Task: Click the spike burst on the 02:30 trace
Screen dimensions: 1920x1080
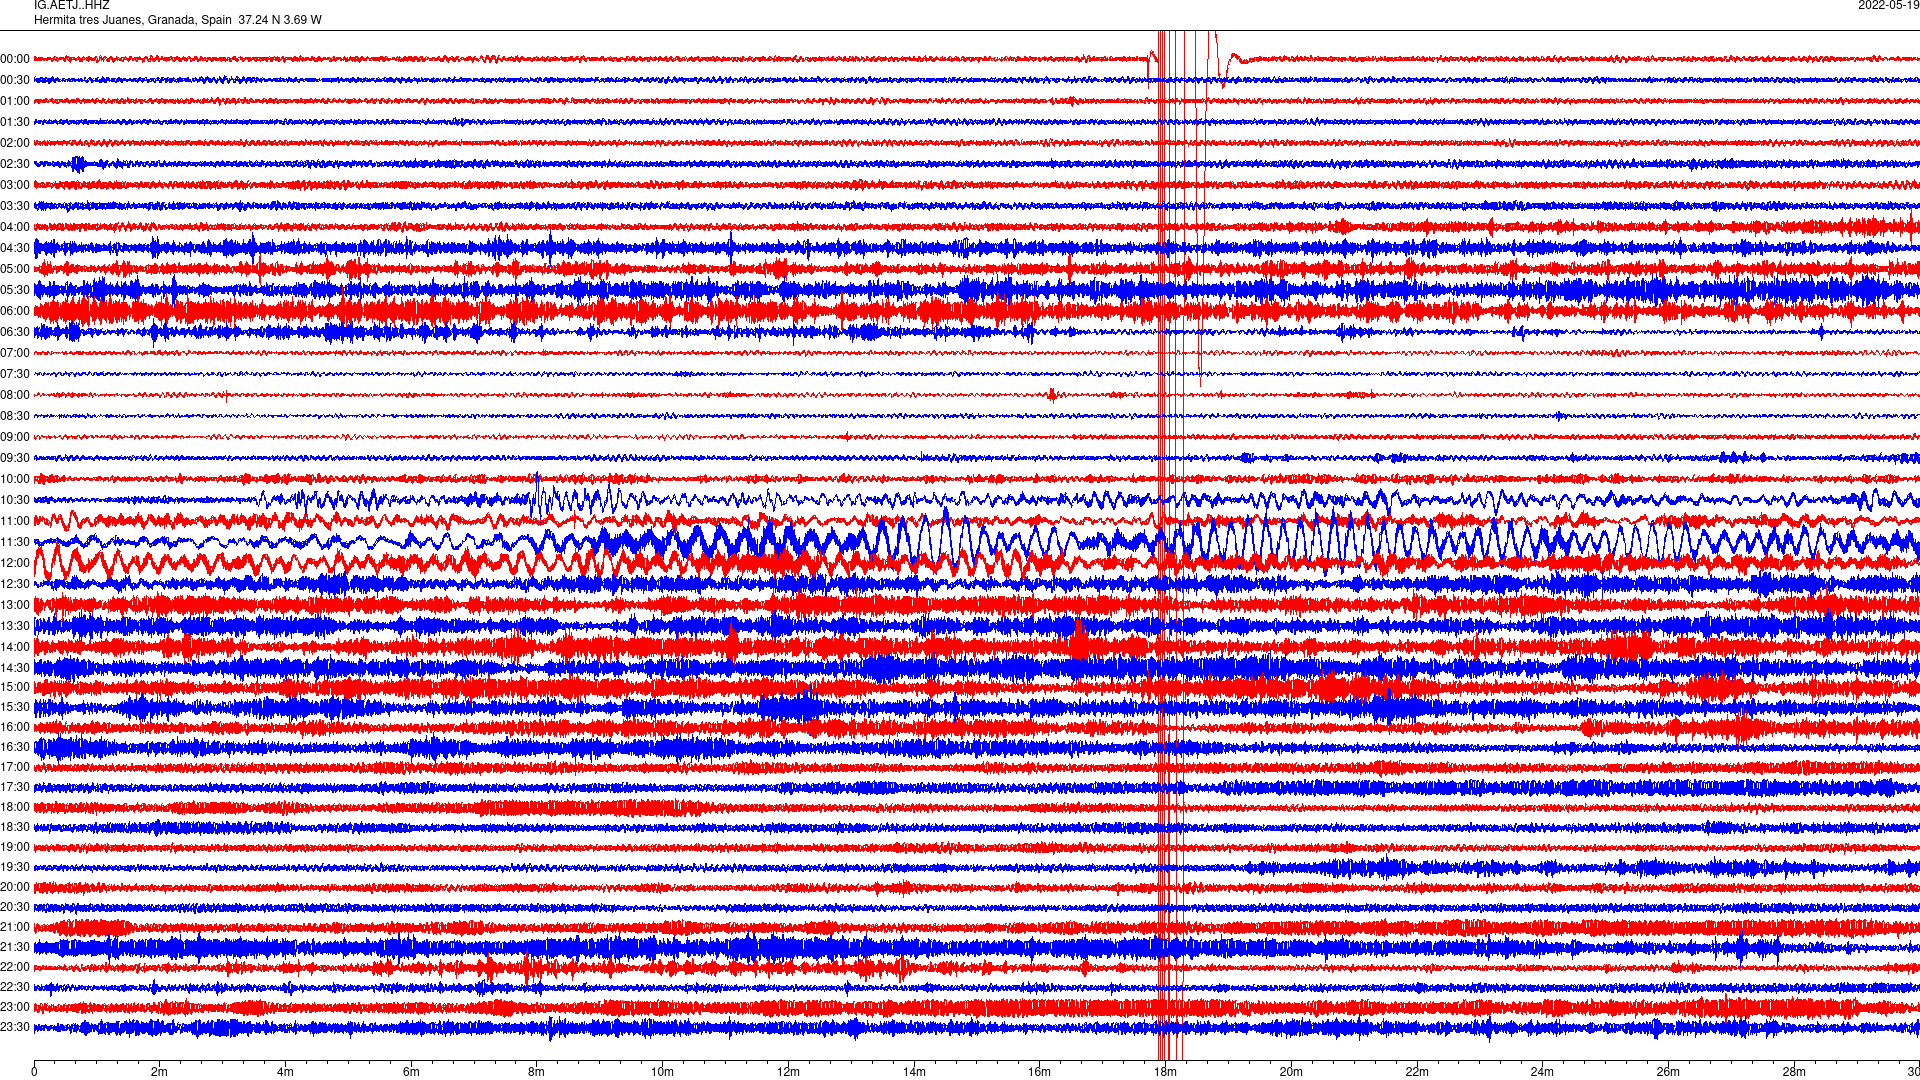Action: pyautogui.click(x=79, y=164)
